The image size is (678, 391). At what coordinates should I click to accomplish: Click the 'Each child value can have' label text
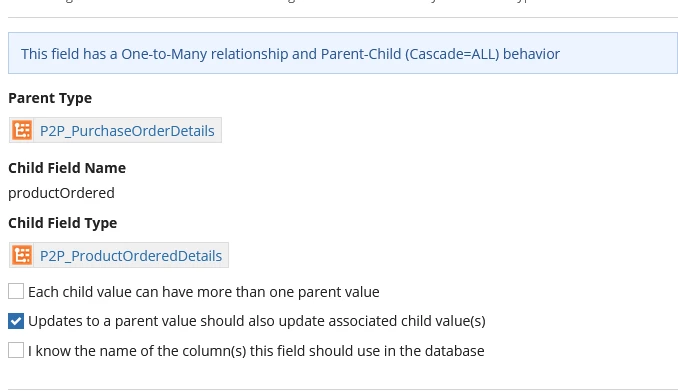[204, 292]
